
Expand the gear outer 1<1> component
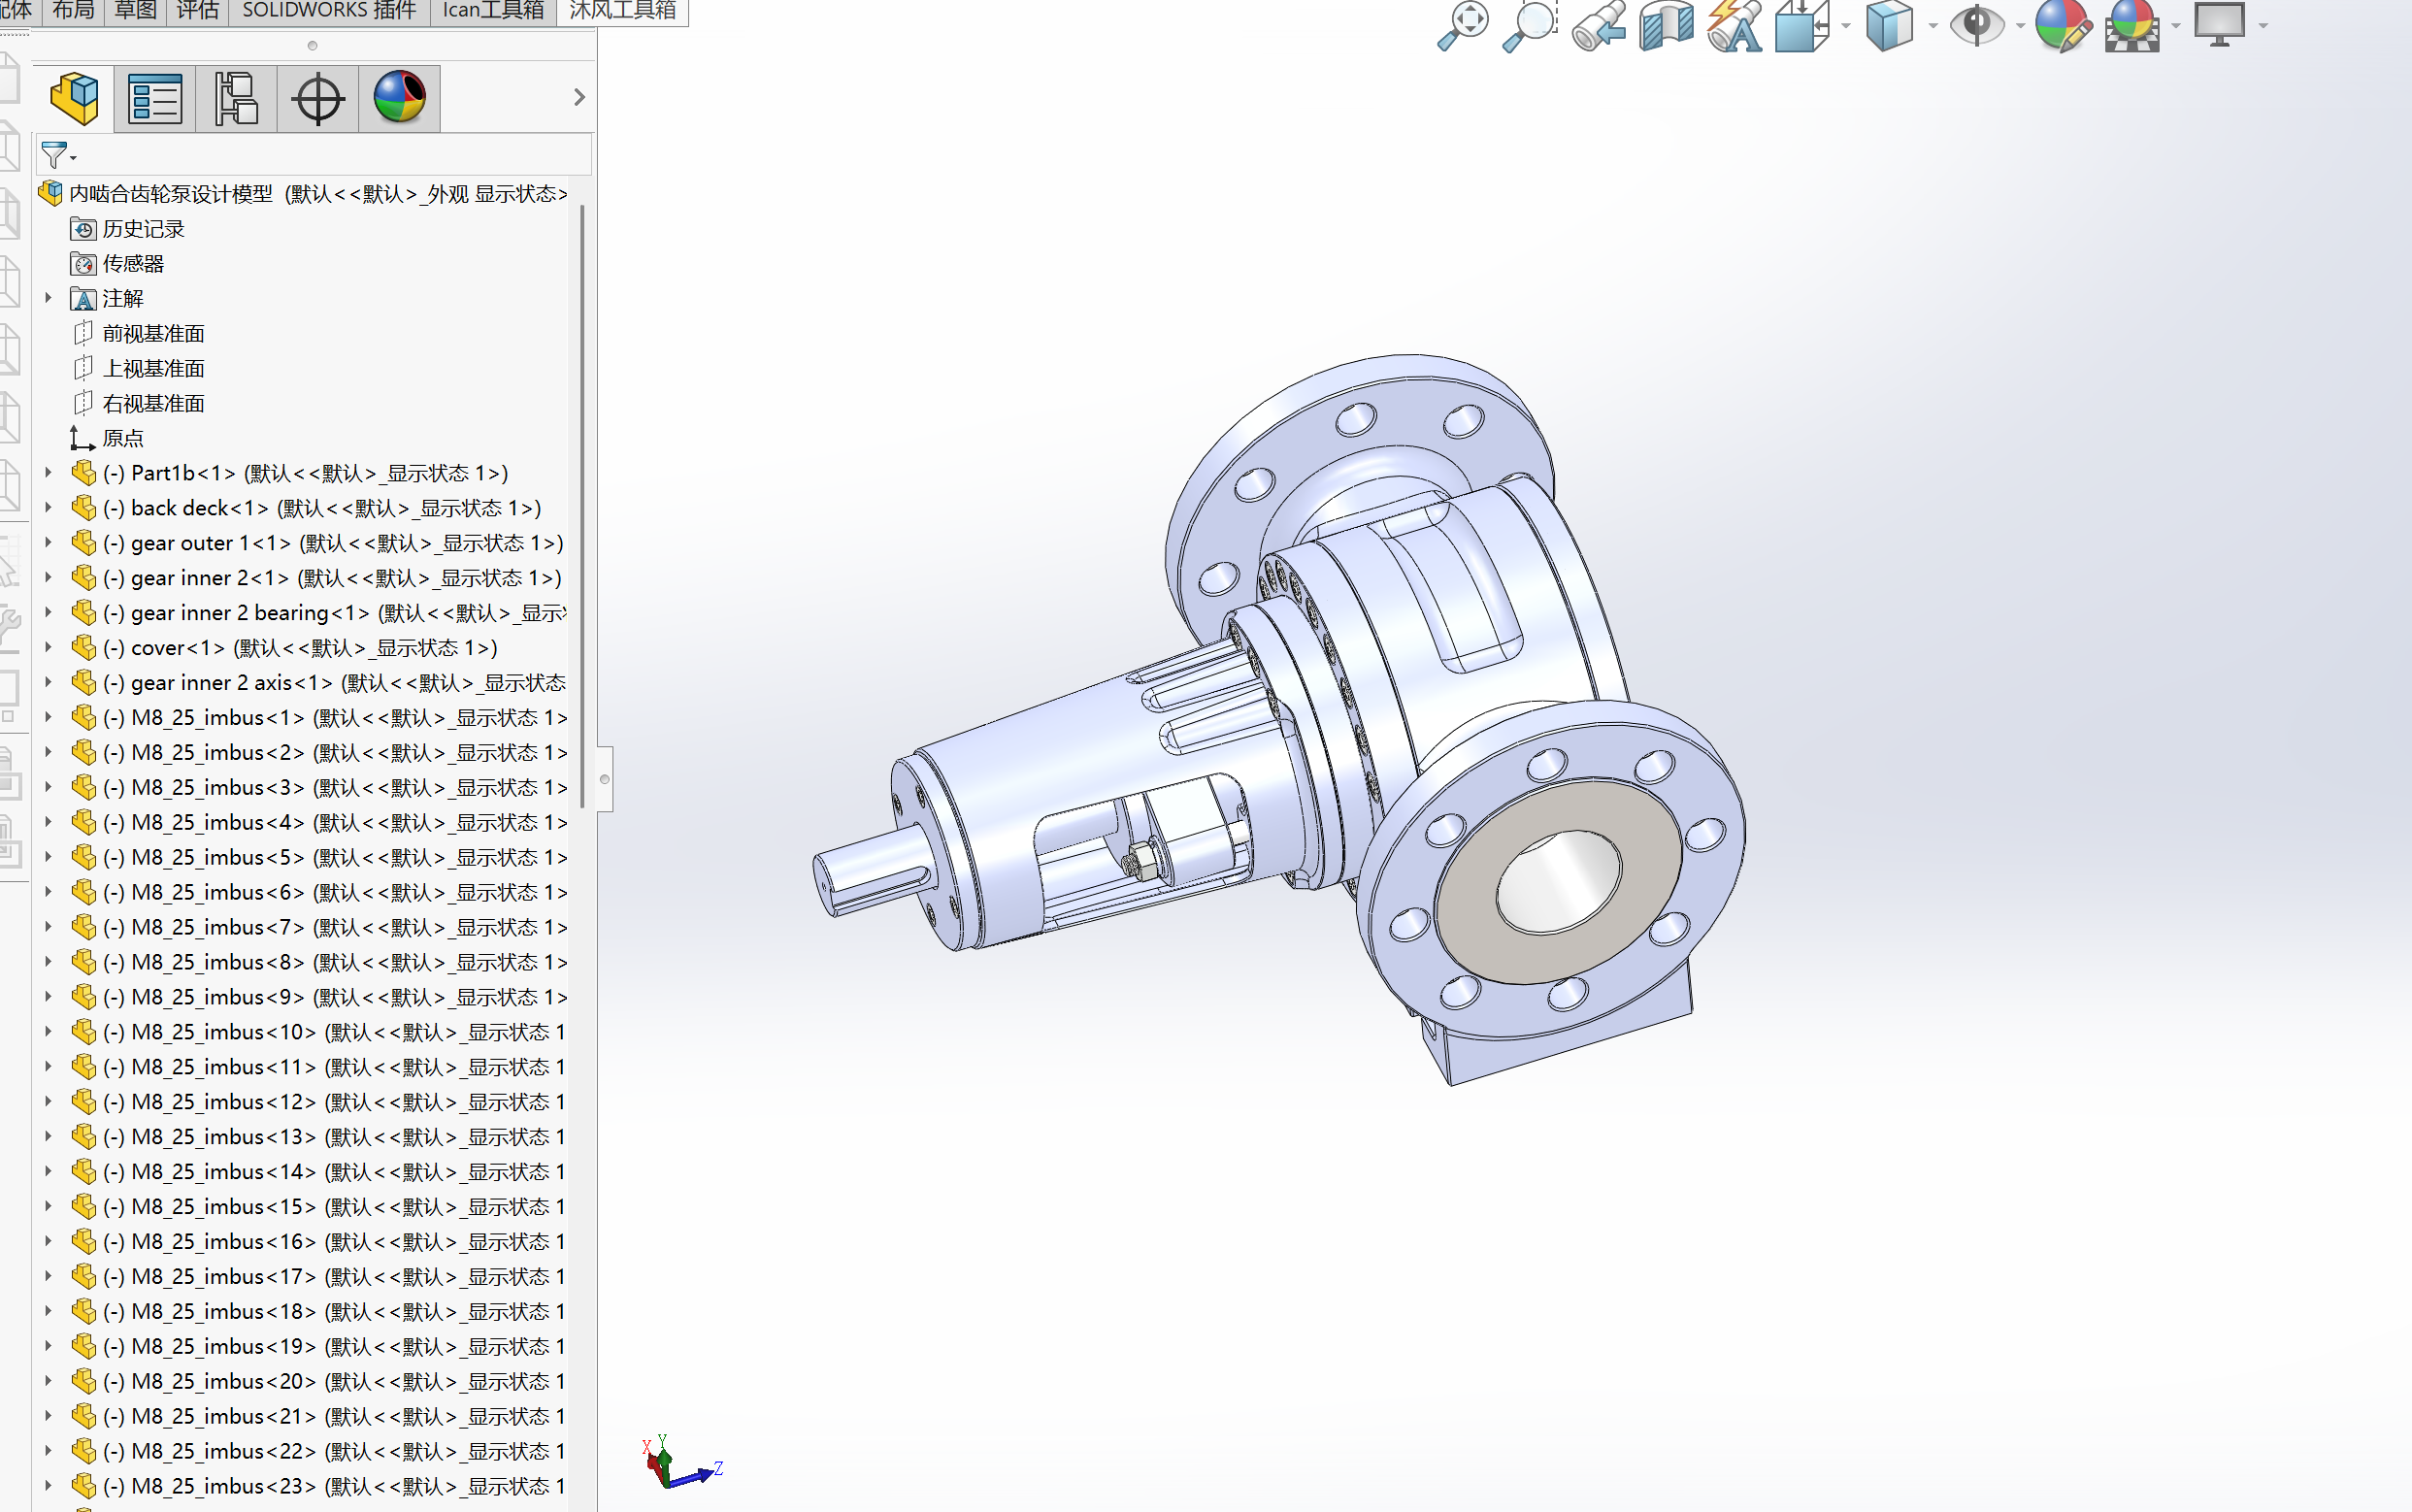pyautogui.click(x=48, y=543)
